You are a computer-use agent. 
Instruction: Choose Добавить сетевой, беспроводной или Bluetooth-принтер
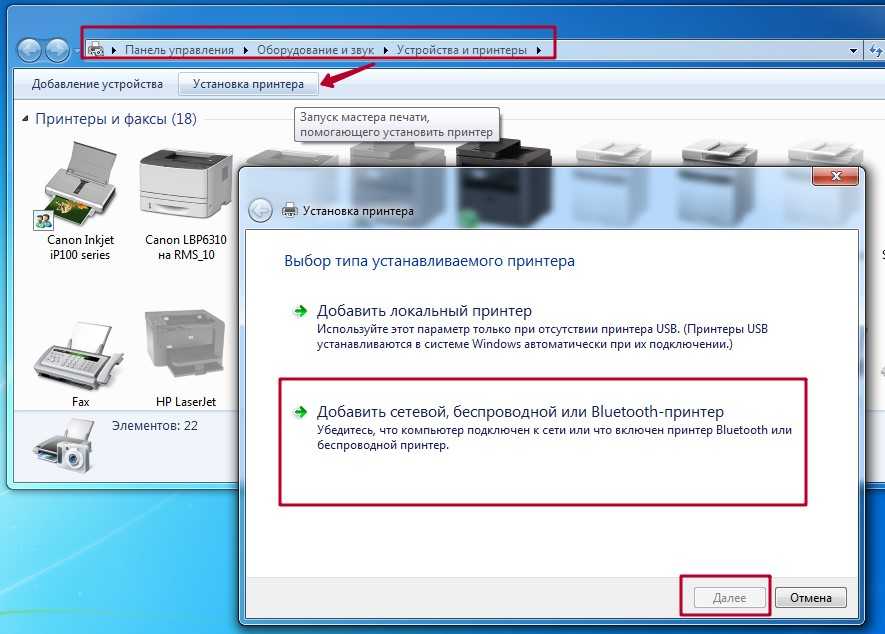tap(520, 411)
